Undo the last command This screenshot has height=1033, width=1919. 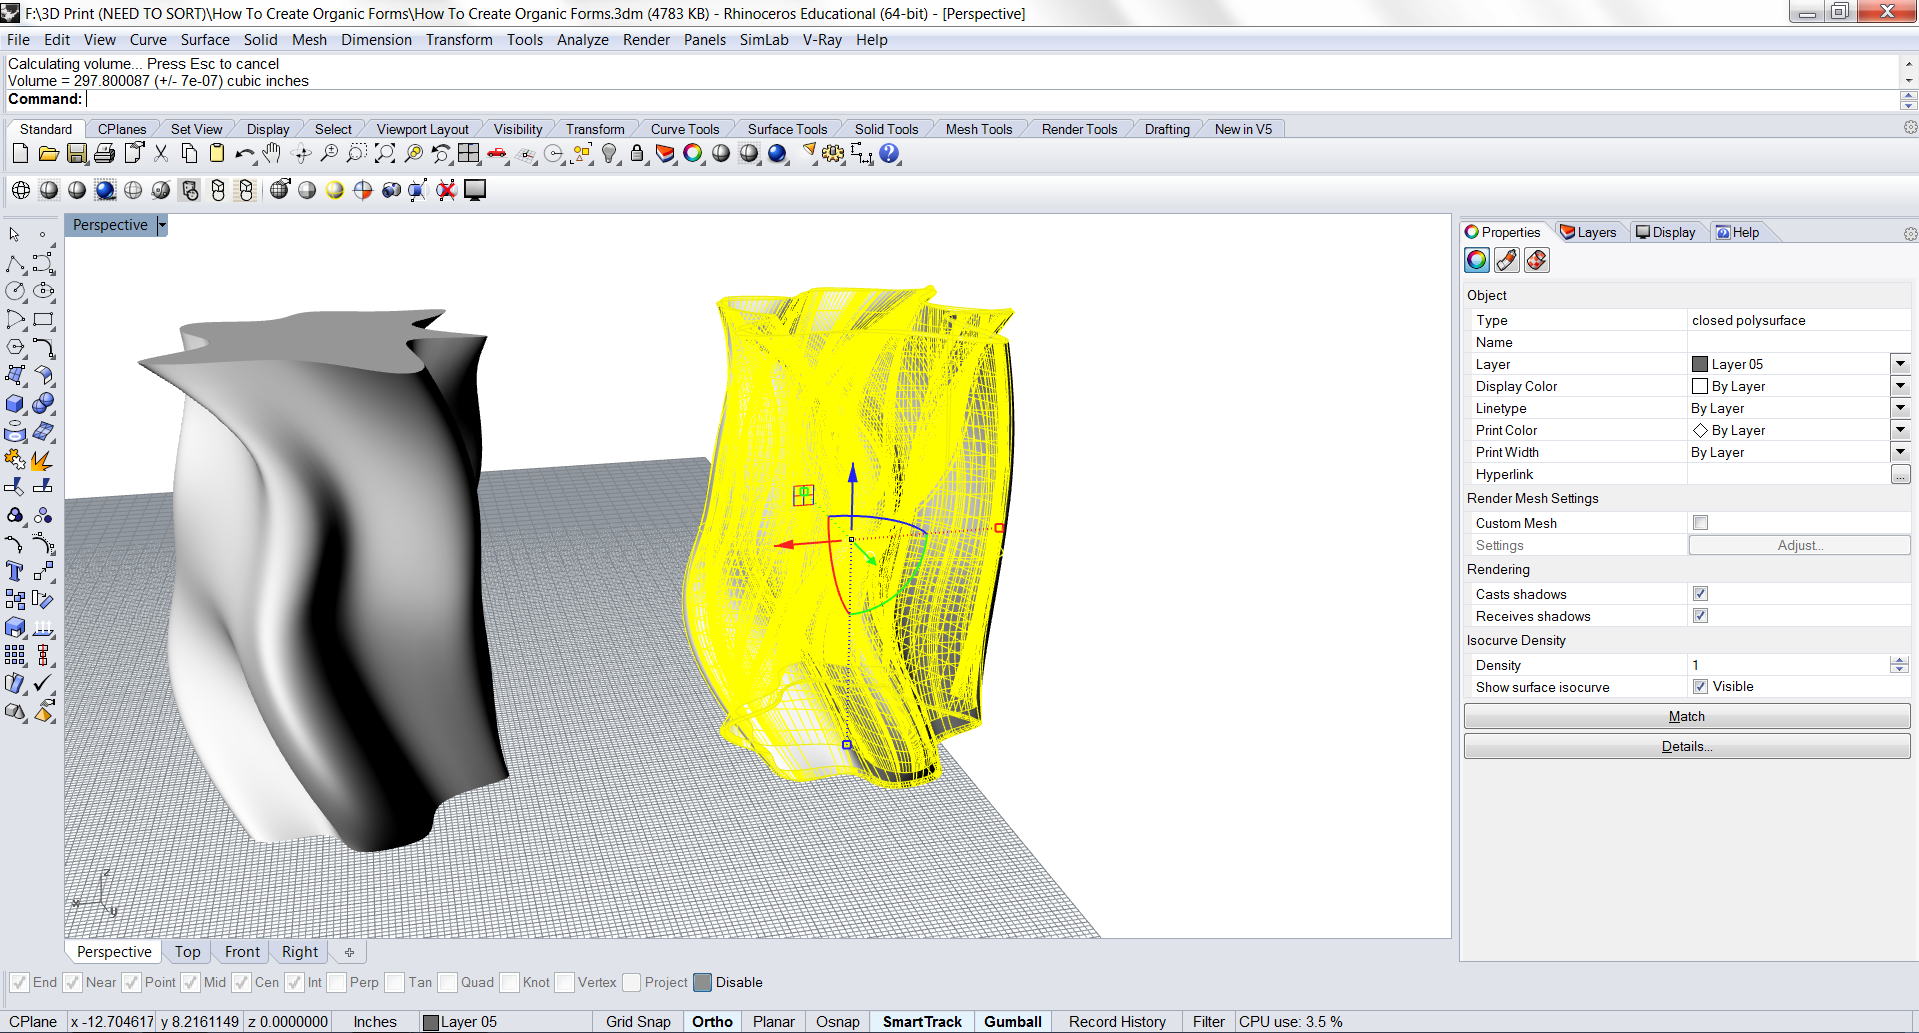tap(244, 154)
